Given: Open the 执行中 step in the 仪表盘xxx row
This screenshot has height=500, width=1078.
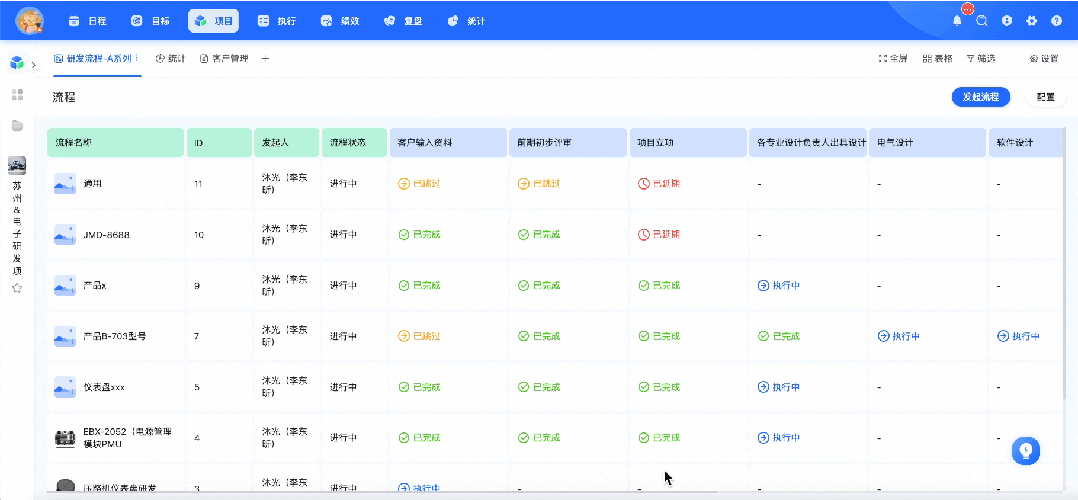Looking at the screenshot, I should (x=779, y=387).
